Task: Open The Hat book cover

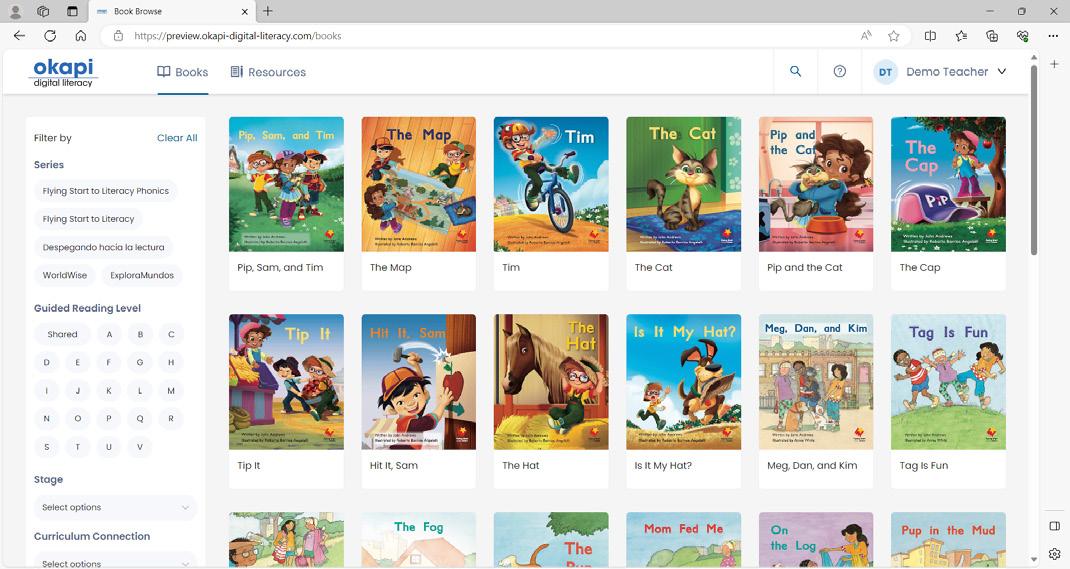Action: pos(551,382)
